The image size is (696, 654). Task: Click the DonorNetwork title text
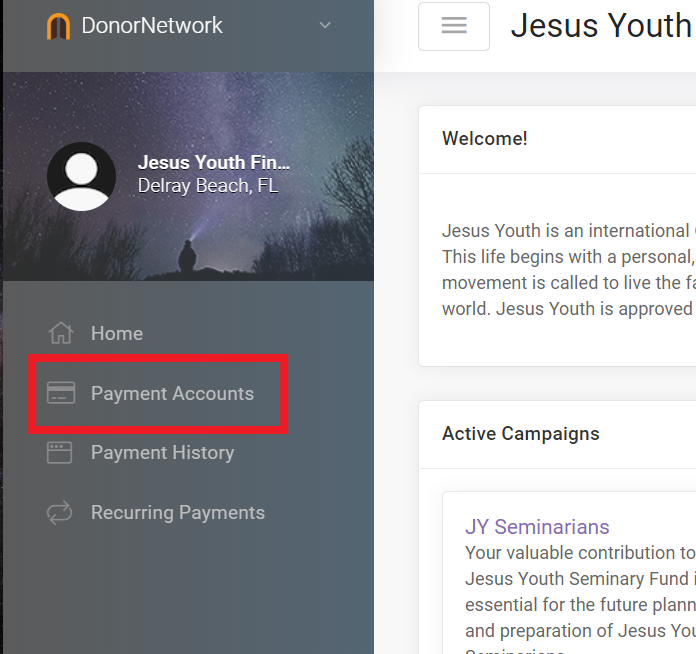(152, 25)
